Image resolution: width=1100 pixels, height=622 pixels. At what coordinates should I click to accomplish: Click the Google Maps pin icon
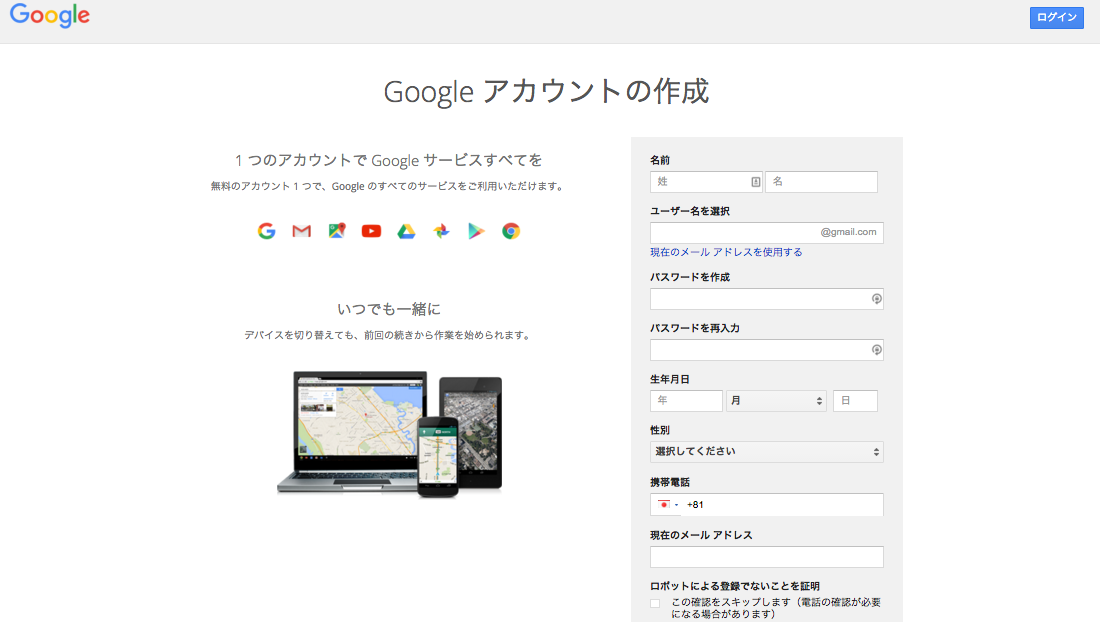point(337,231)
